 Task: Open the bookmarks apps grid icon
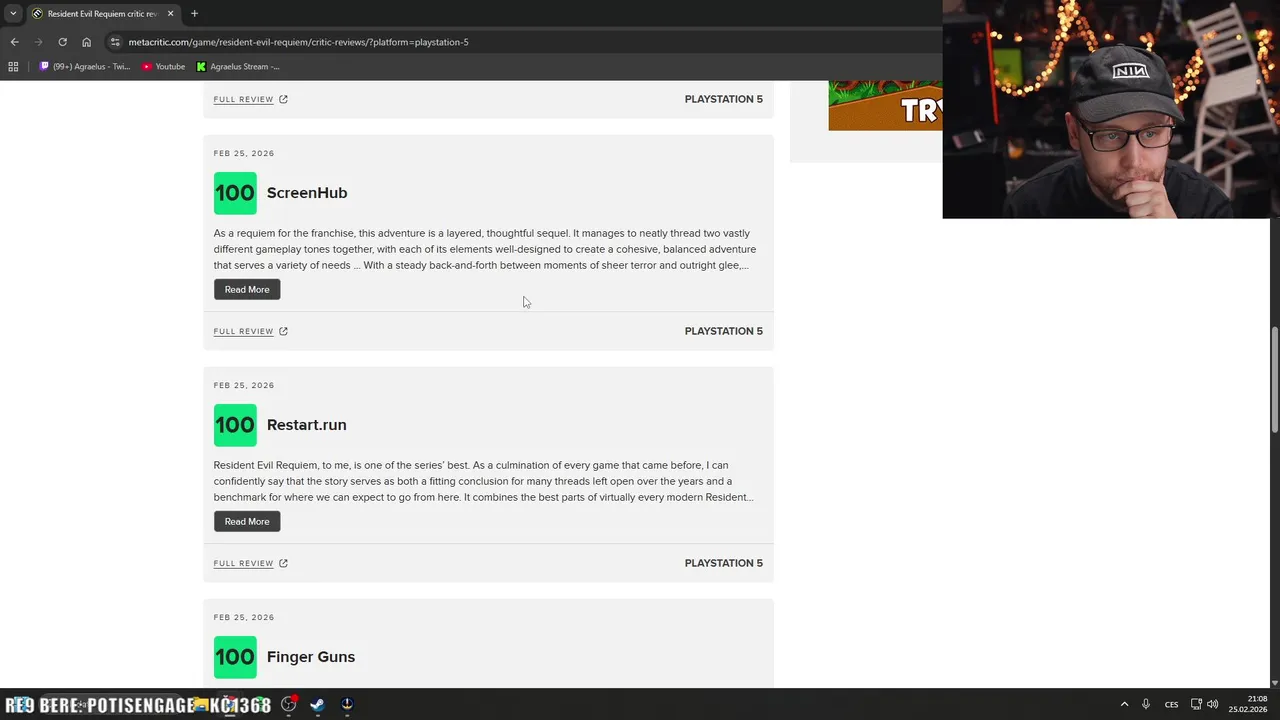[13, 67]
